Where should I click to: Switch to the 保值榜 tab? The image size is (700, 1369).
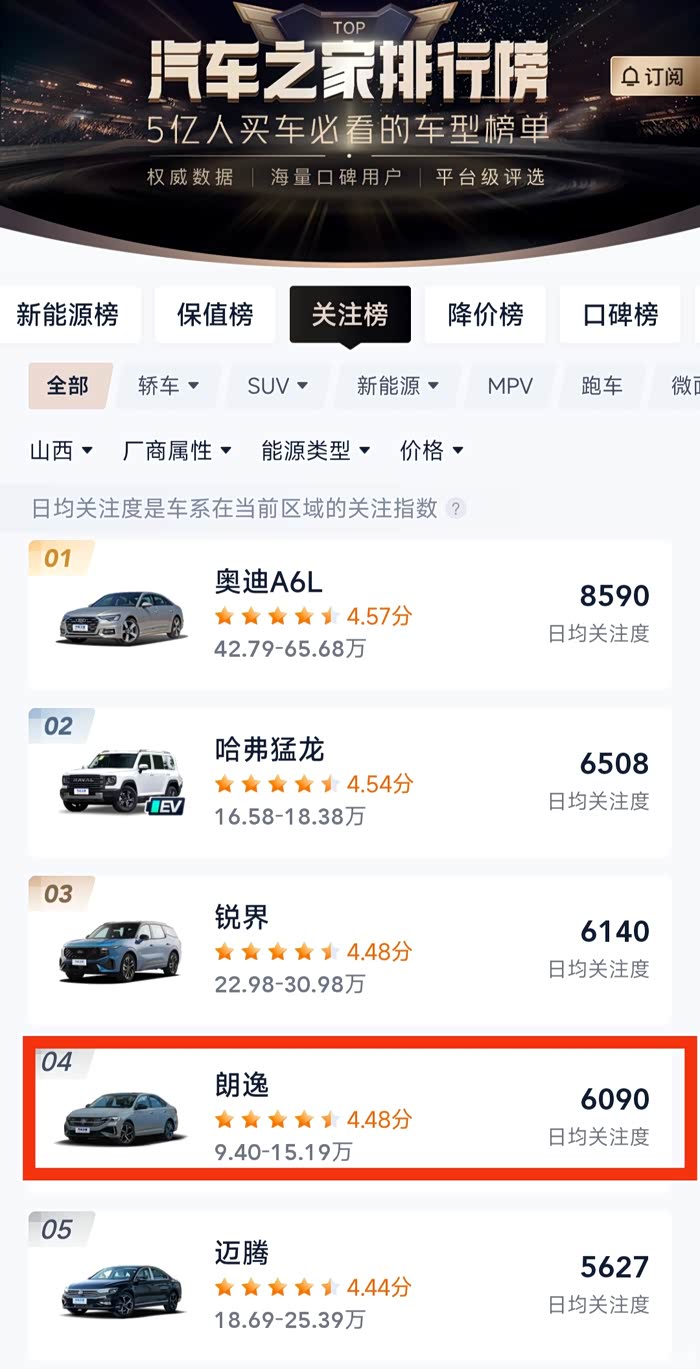pyautogui.click(x=214, y=315)
